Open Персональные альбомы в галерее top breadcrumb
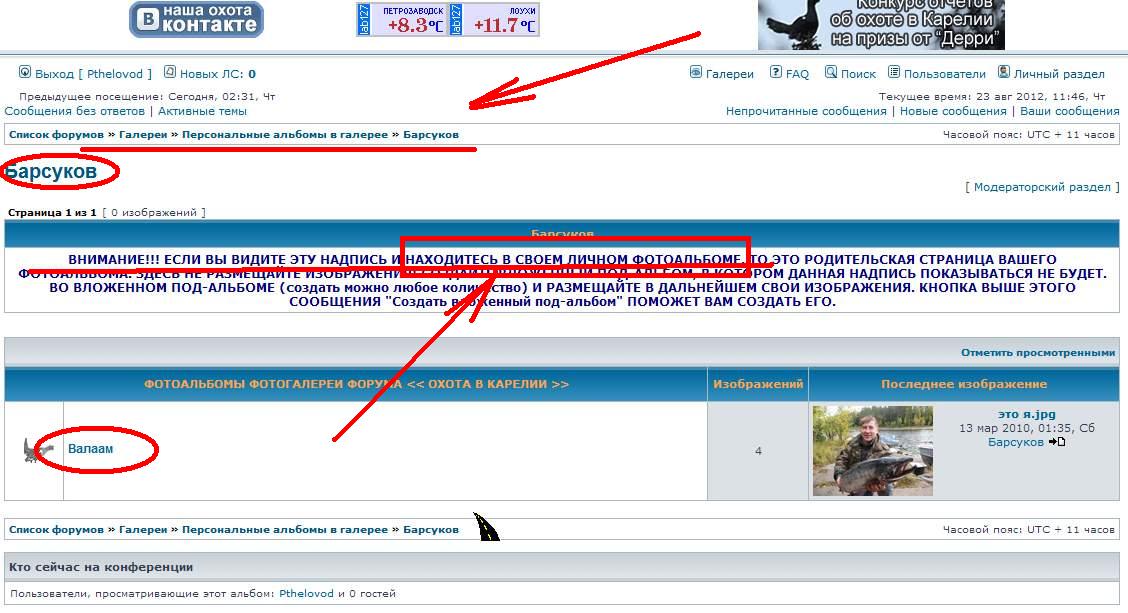This screenshot has height=613, width=1128. click(x=284, y=135)
